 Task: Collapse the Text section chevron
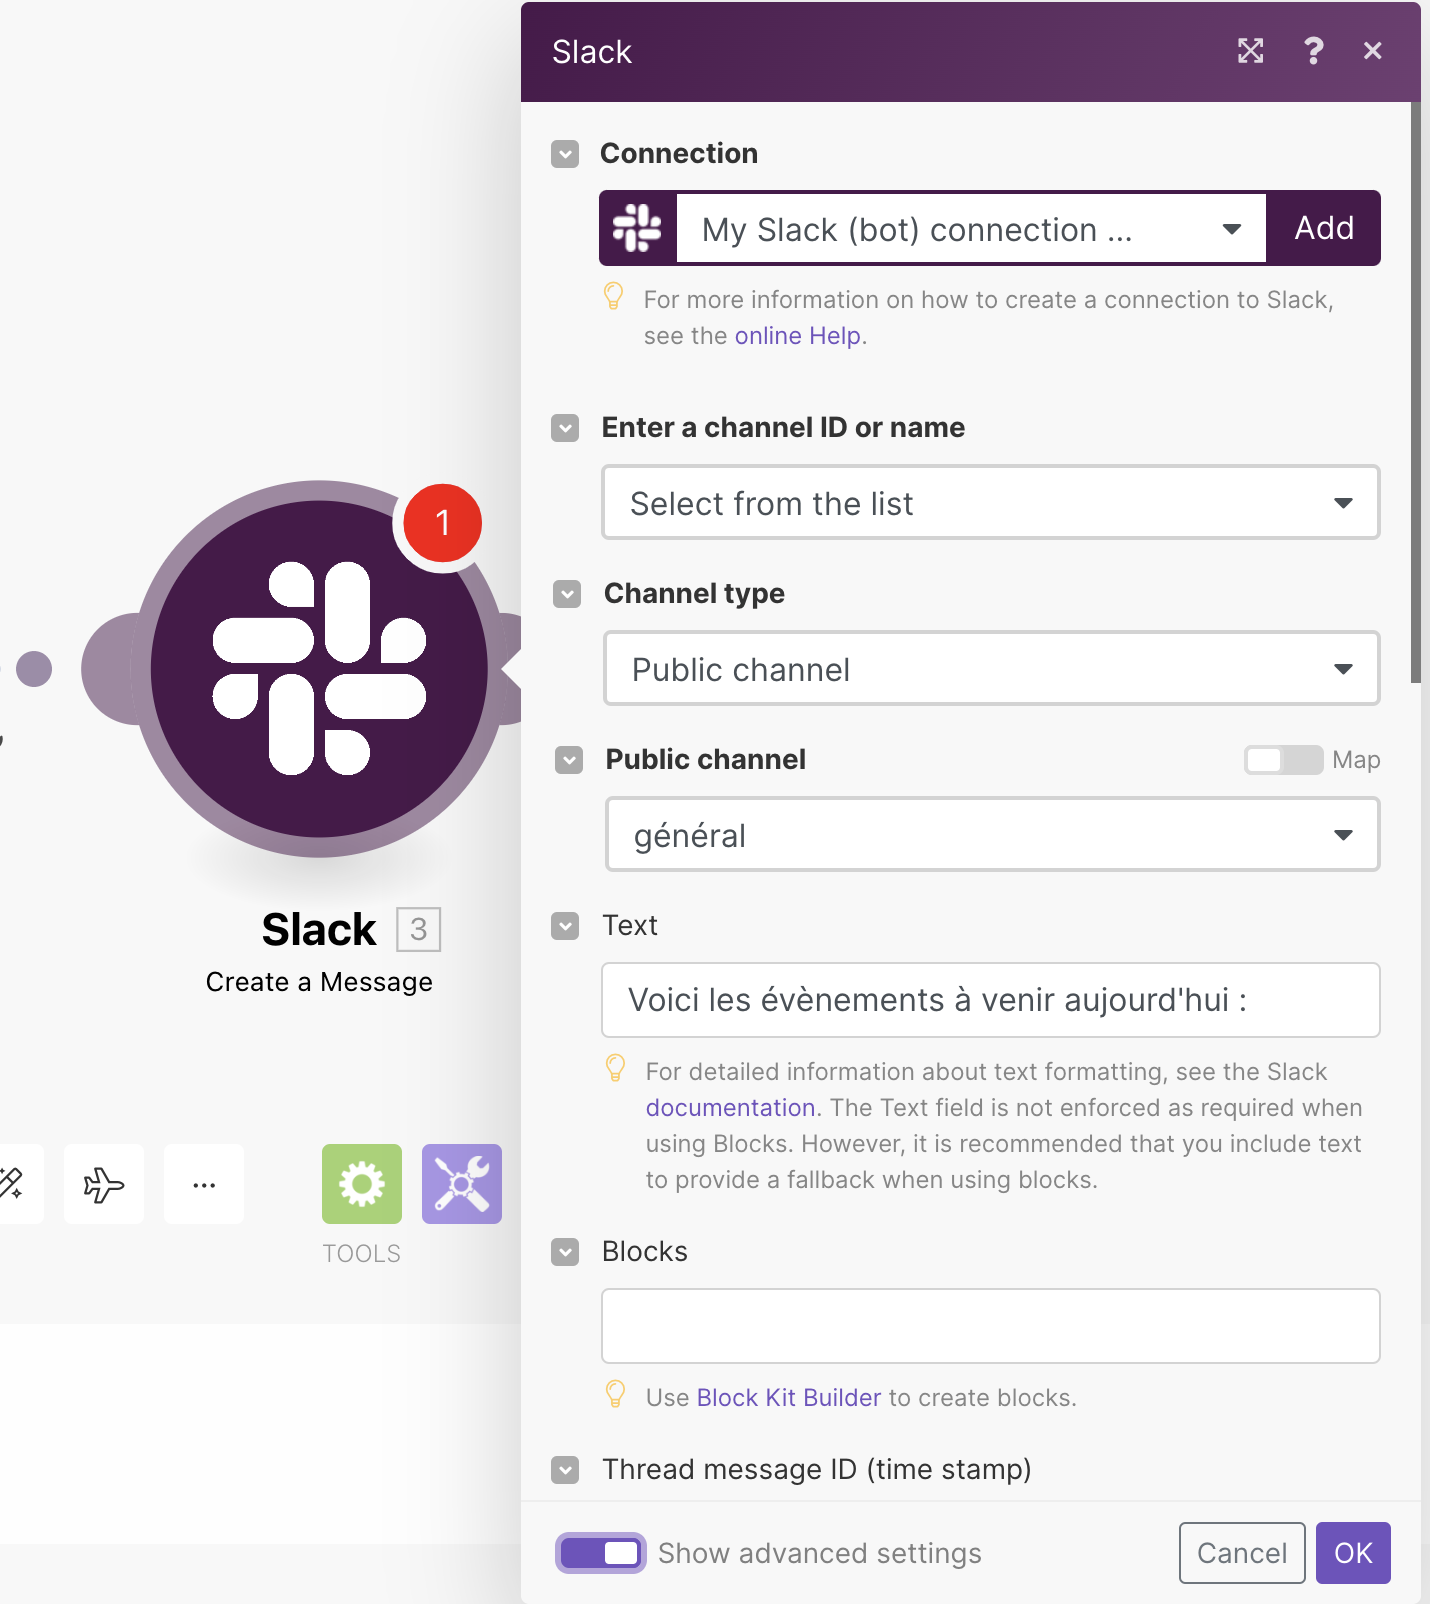click(565, 926)
